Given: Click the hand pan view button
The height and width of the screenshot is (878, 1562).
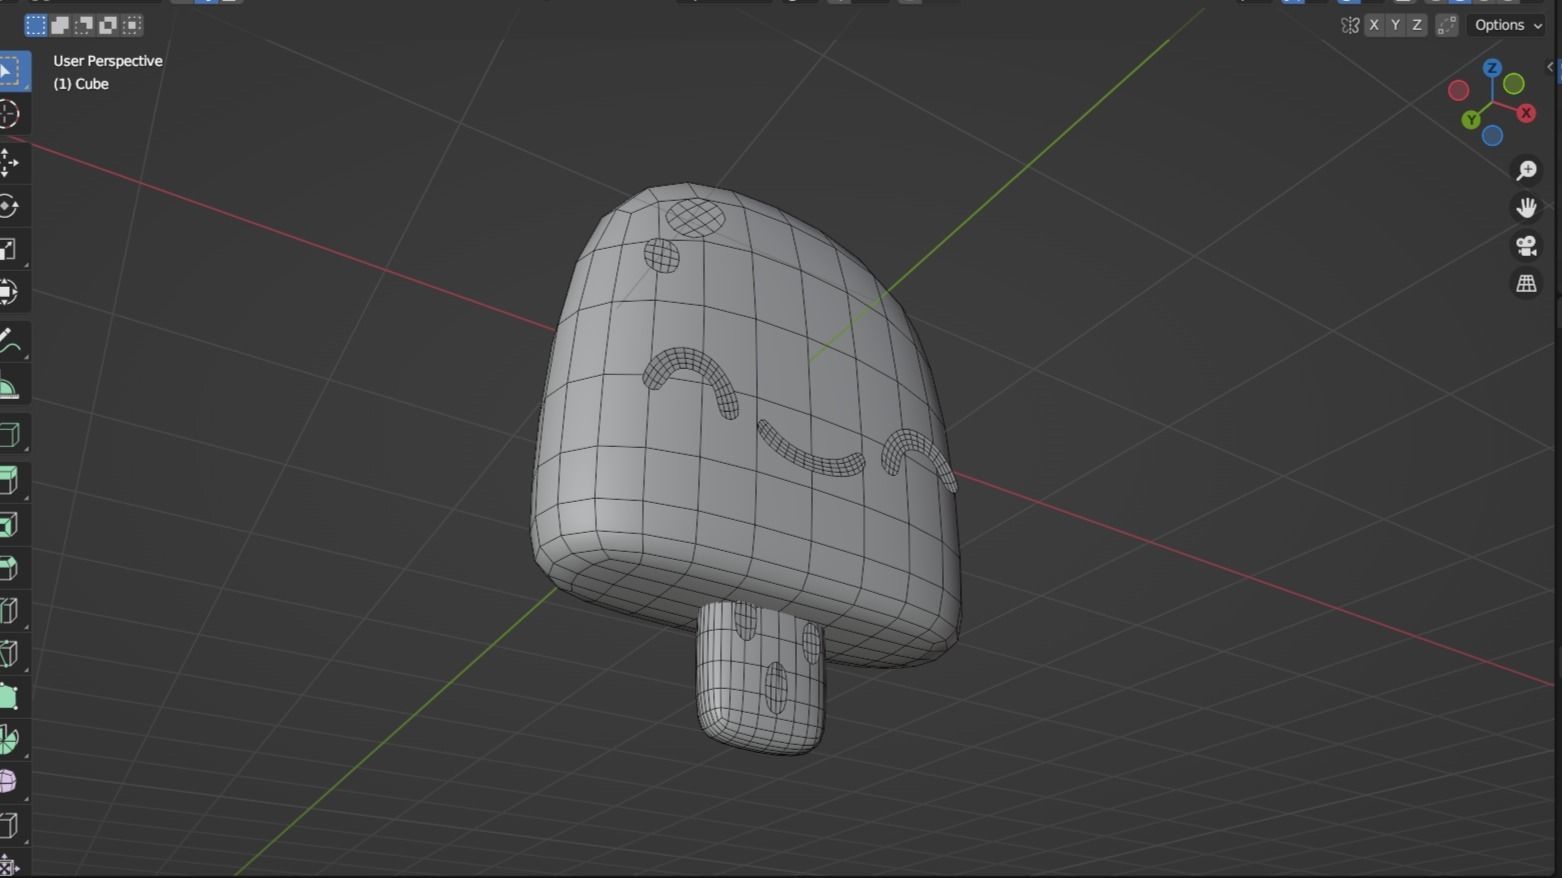Looking at the screenshot, I should 1526,208.
